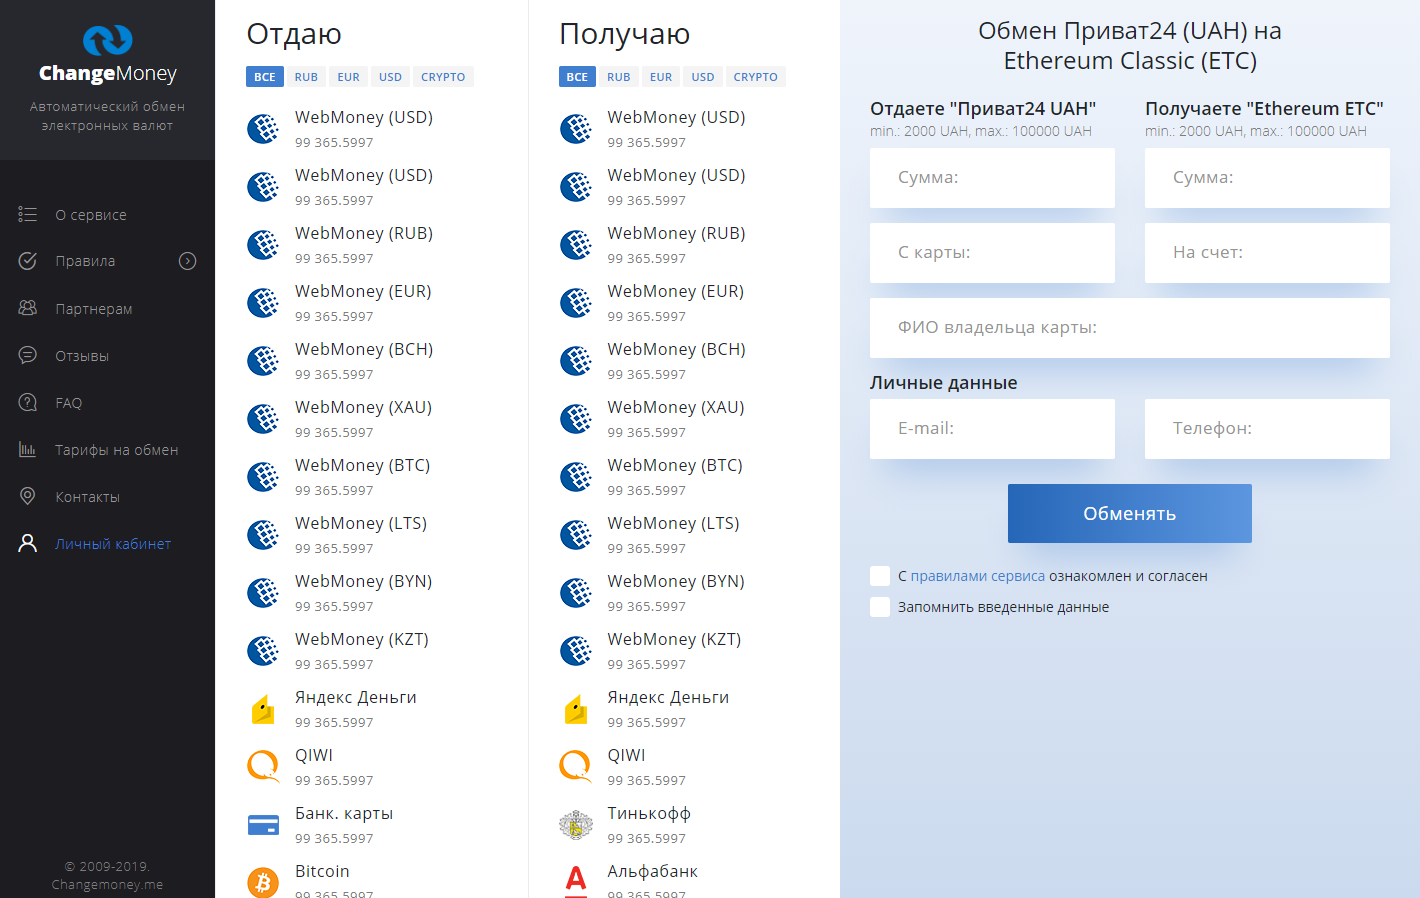1420x898 pixels.
Task: Select CRYPTO filter tab under Отдаю
Action: (443, 77)
